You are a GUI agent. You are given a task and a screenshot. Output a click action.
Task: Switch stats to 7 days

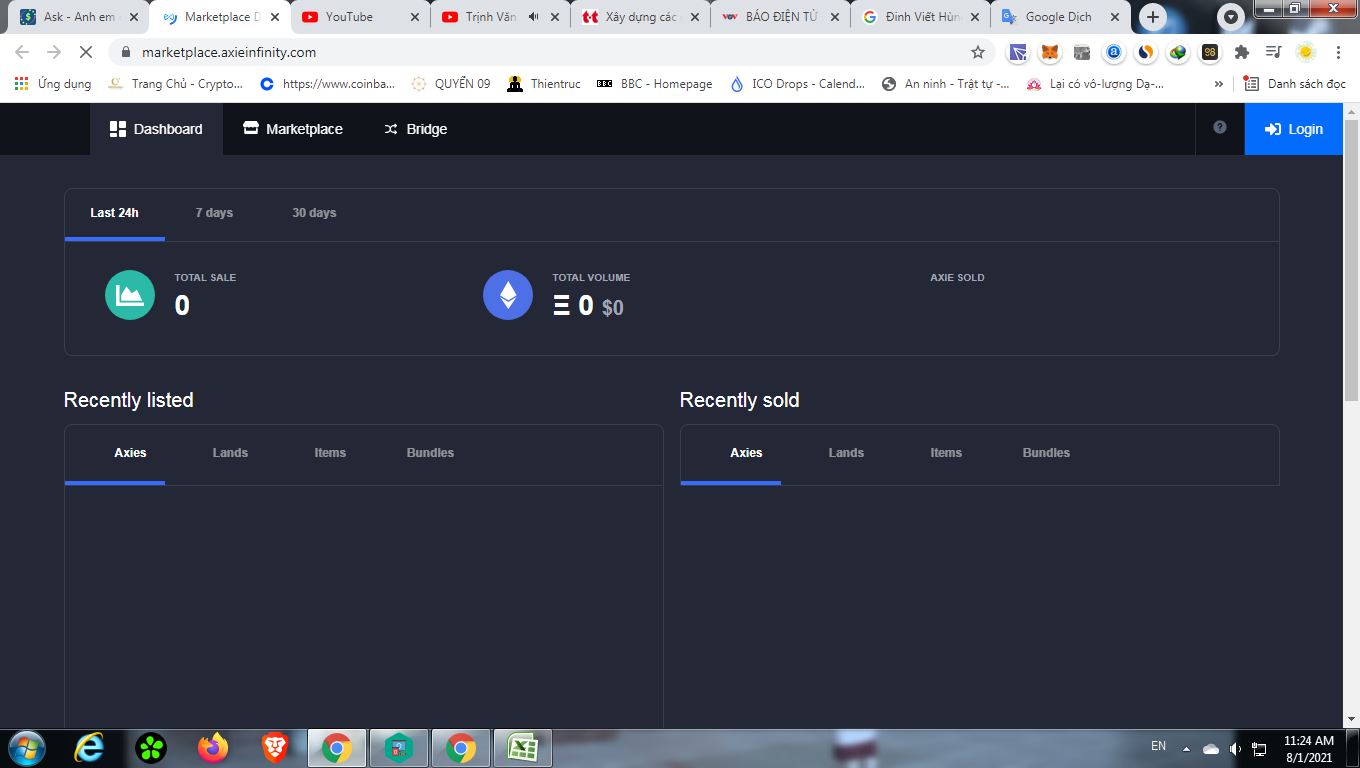[x=214, y=213]
